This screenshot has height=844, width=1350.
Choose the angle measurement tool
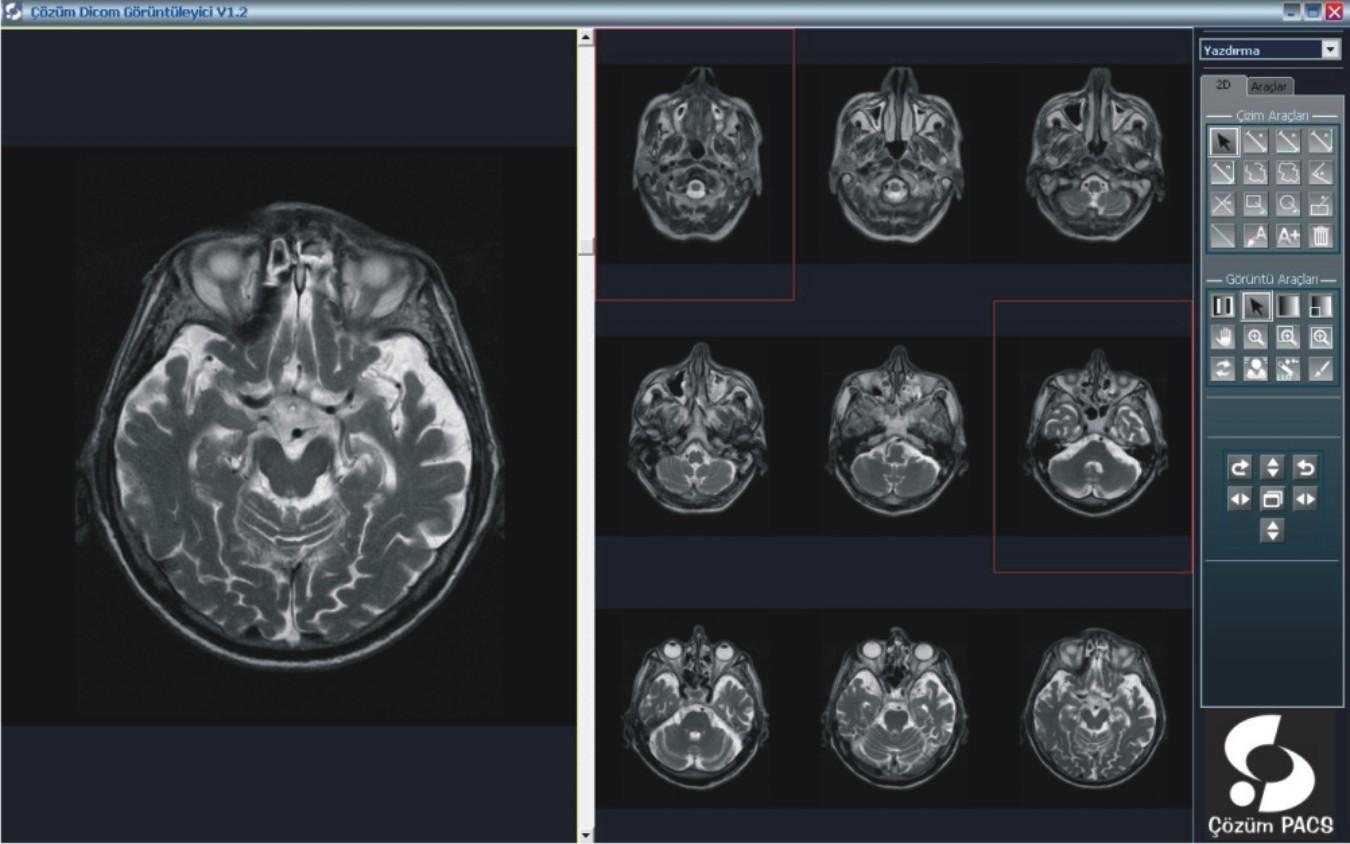[x=1320, y=174]
